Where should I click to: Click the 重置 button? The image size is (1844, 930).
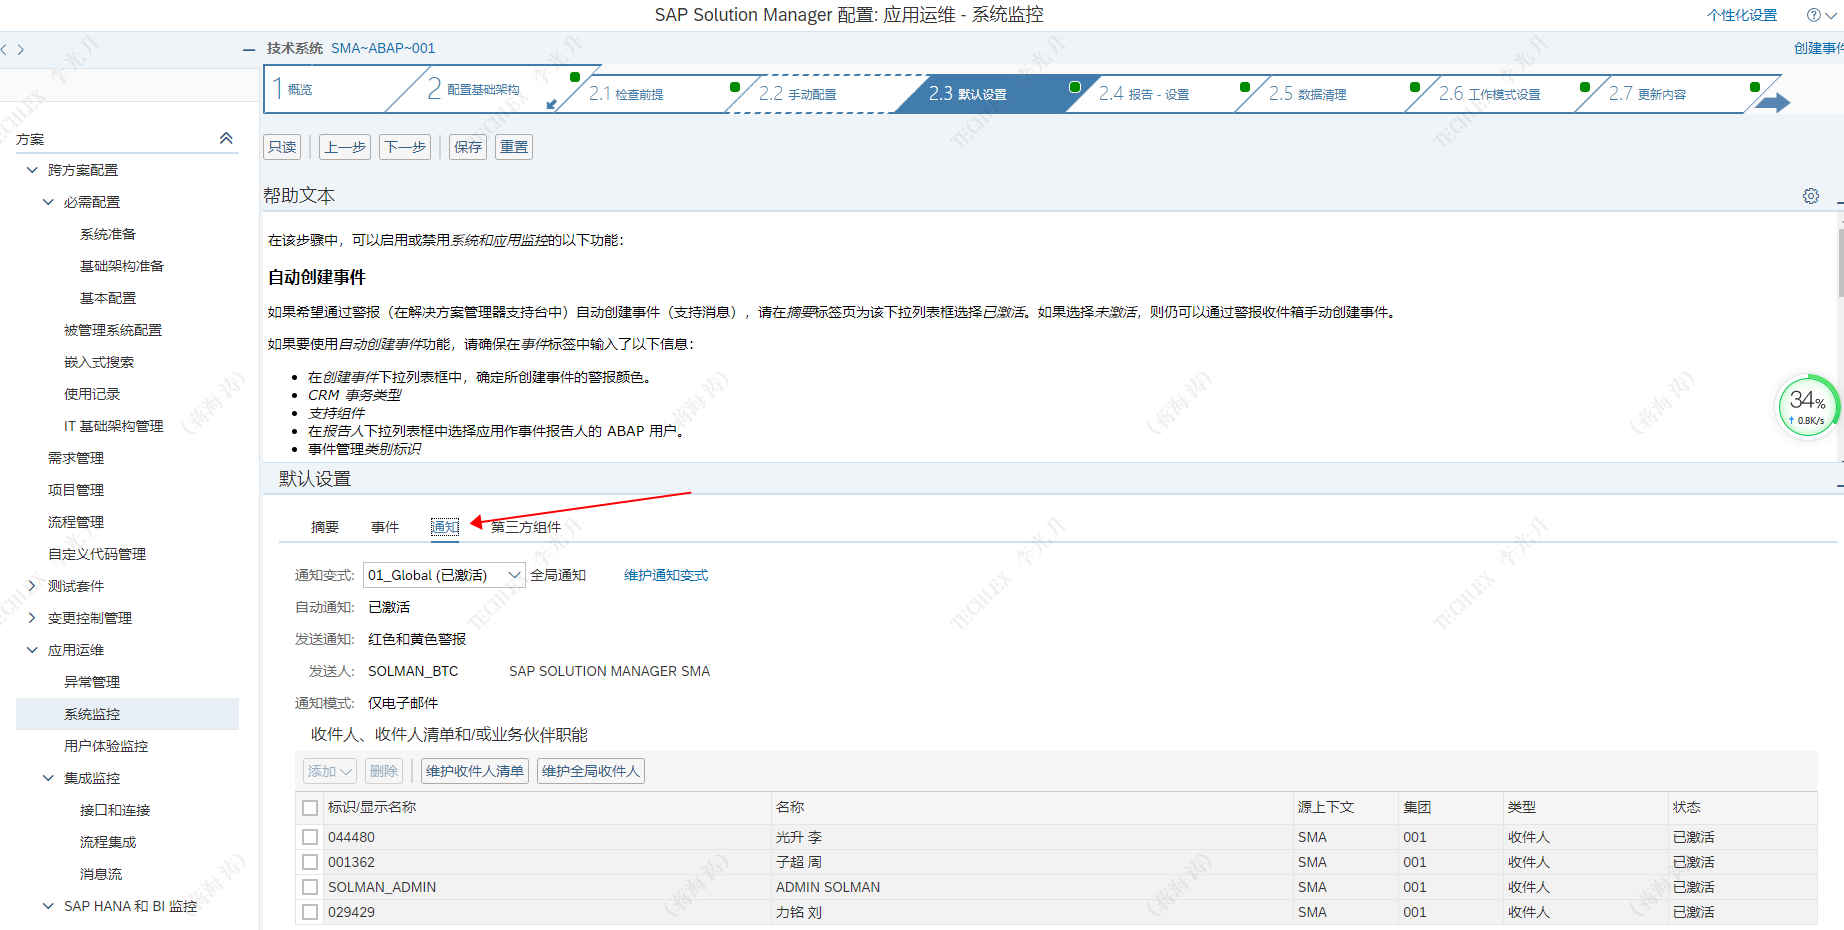pos(514,147)
